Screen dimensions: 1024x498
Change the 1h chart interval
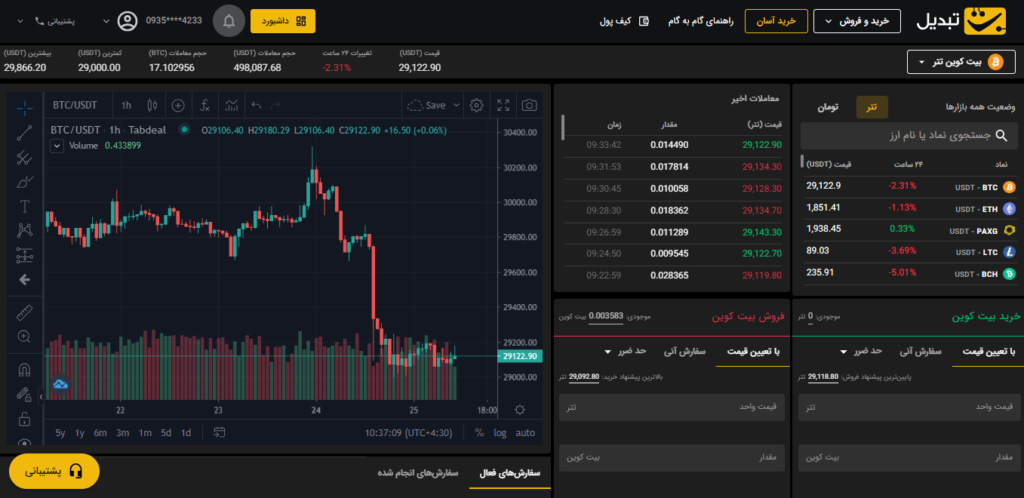point(126,105)
